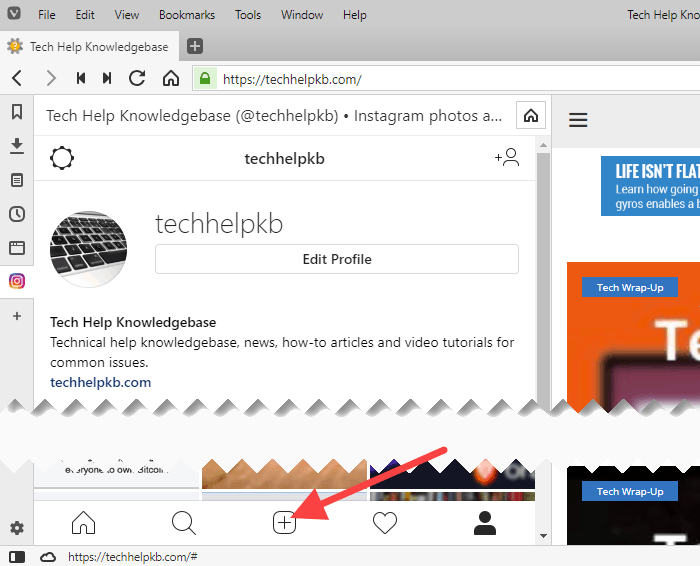
Task: Open Vivaldi settings gear icon
Action: coord(17,528)
